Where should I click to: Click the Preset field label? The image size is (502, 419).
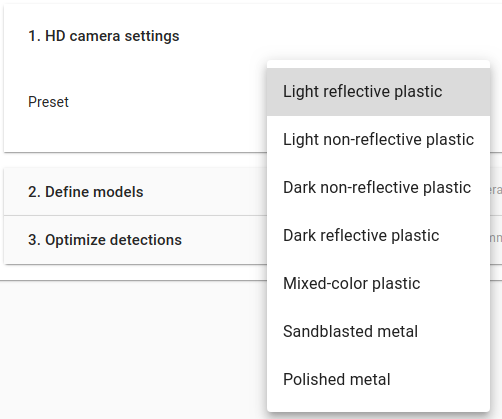coord(48,102)
